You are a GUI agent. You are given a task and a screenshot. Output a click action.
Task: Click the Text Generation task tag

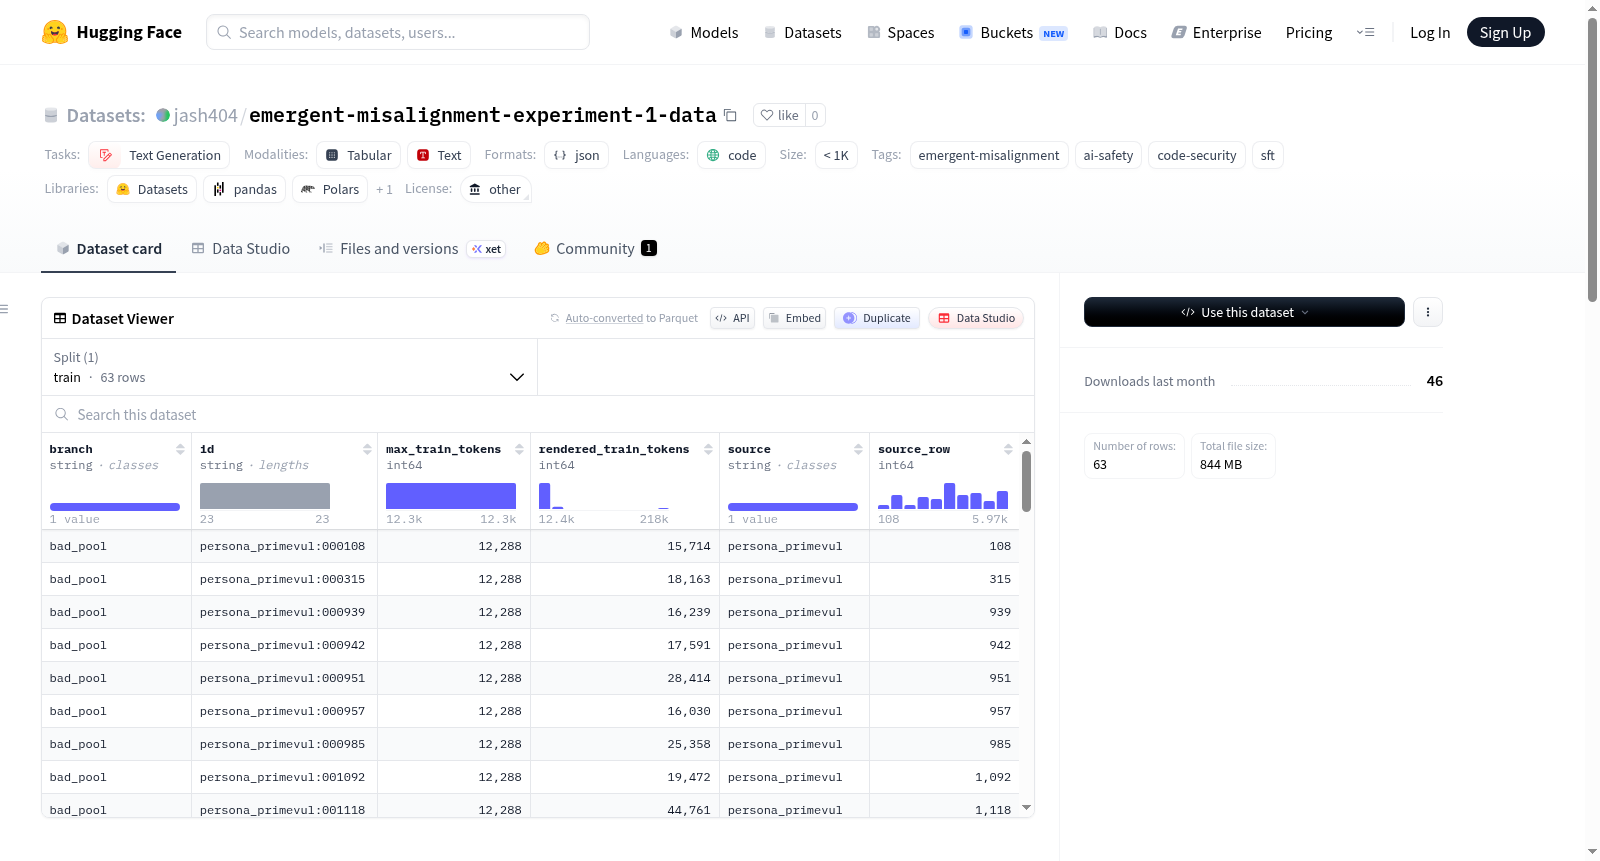click(159, 155)
